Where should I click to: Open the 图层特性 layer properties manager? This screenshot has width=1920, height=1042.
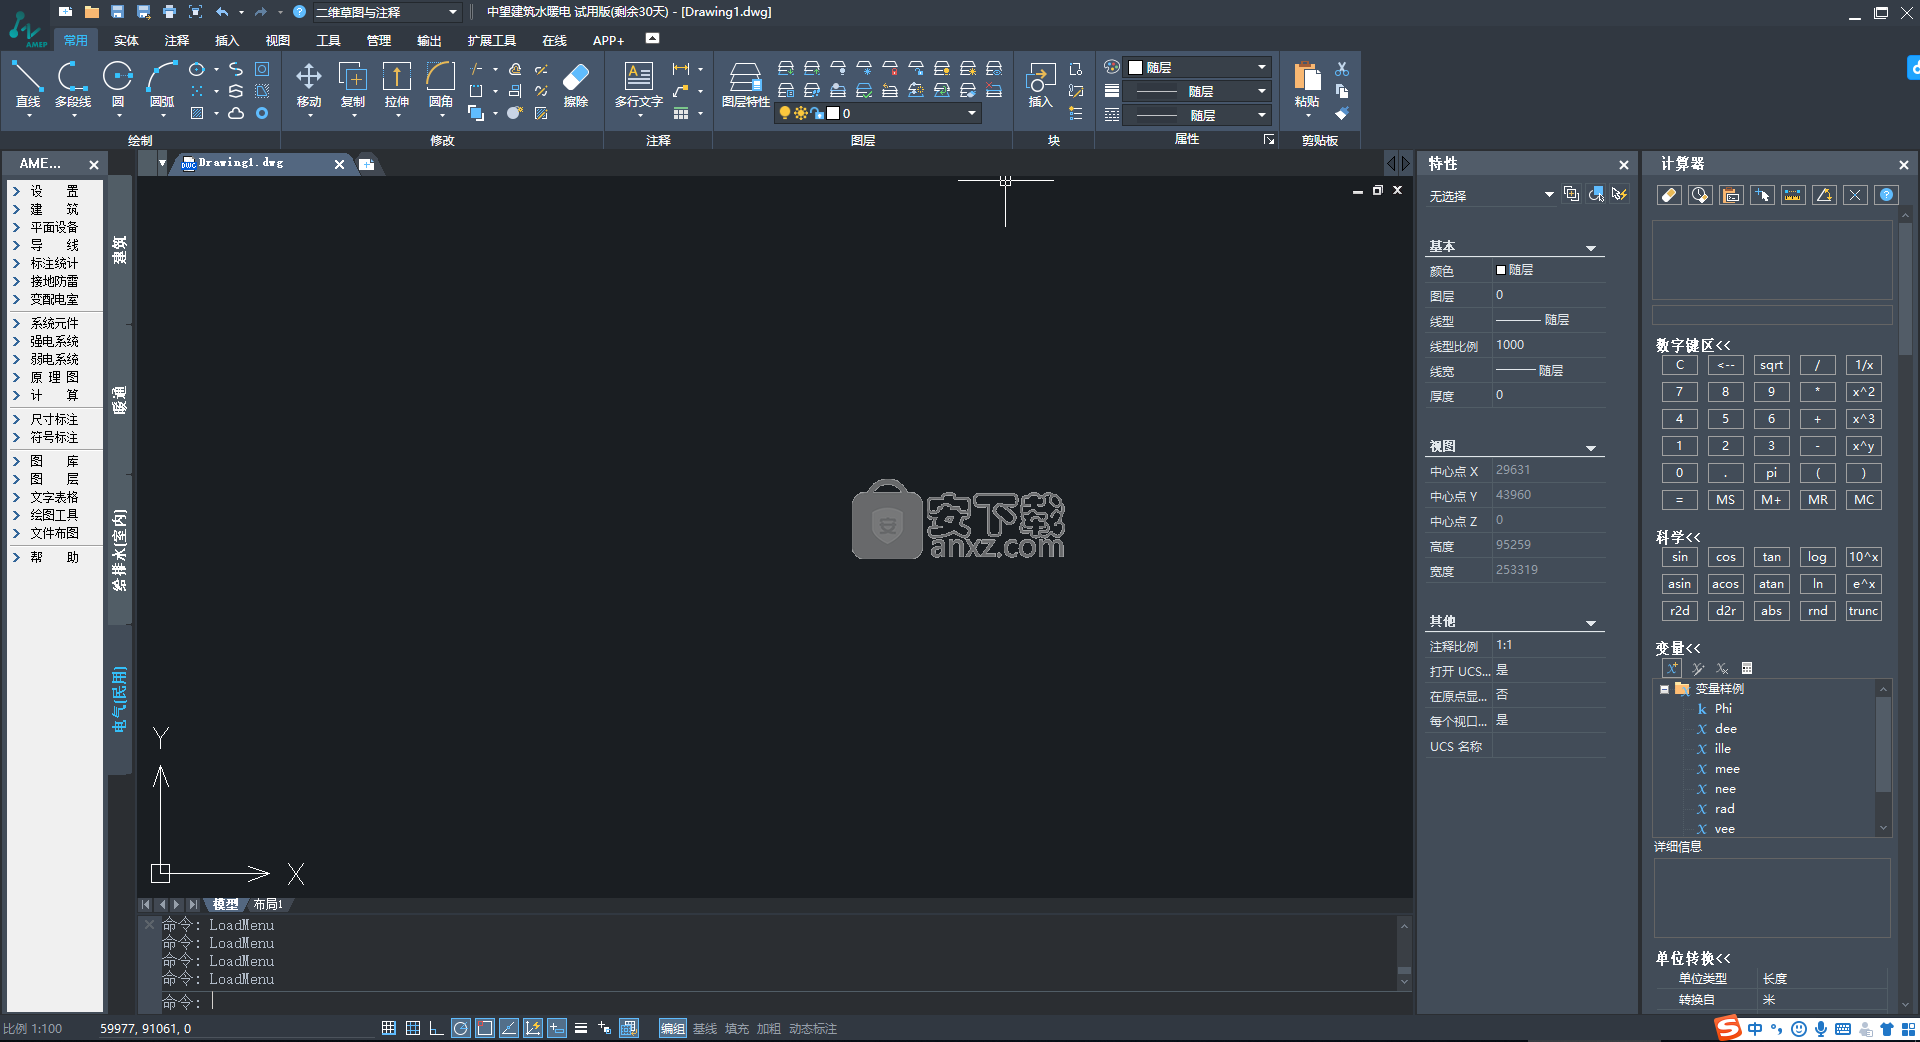[x=745, y=84]
